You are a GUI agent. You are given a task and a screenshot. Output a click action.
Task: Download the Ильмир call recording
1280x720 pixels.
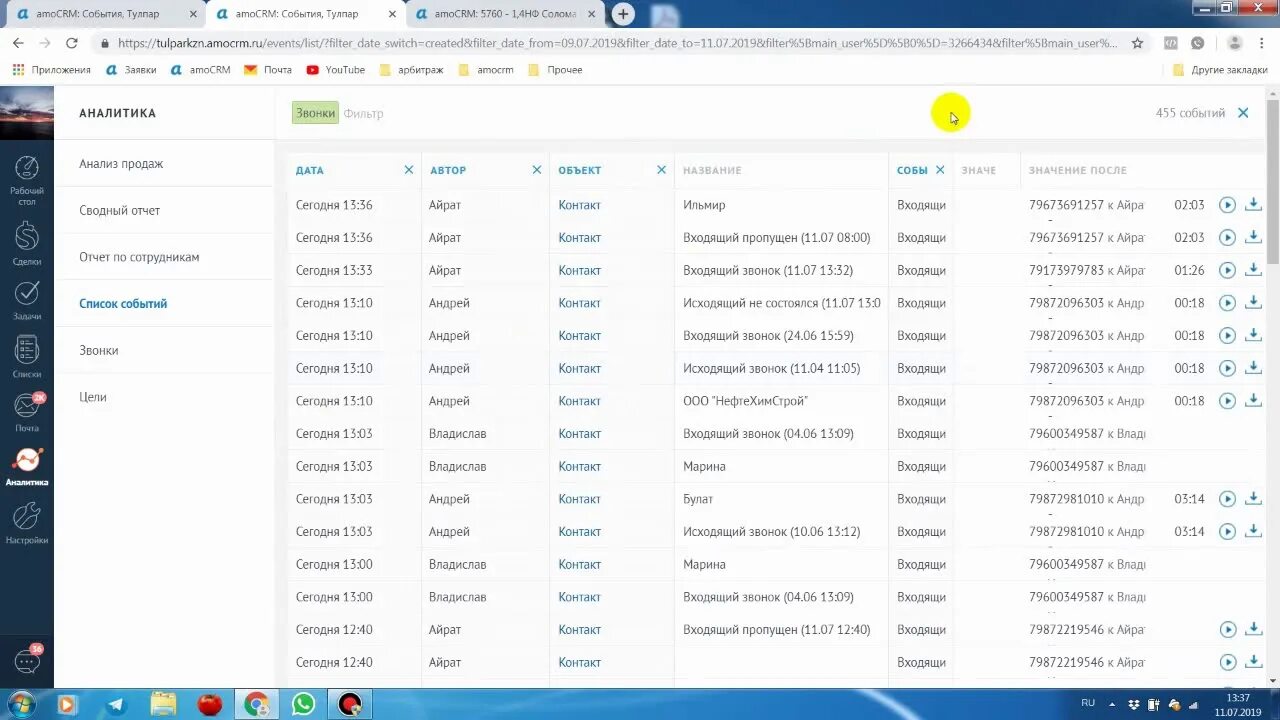click(x=1253, y=205)
